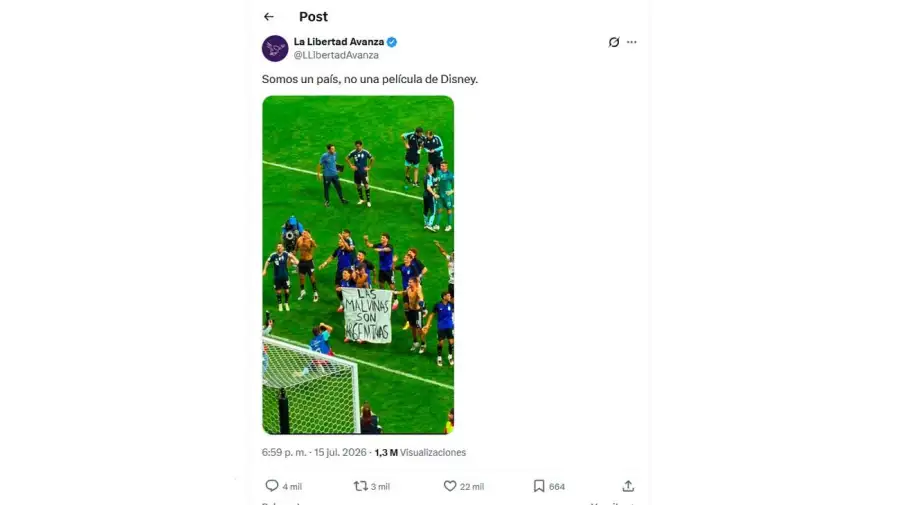This screenshot has width=900, height=505.
Task: Open the Grok circle-slash icon
Action: click(x=614, y=42)
